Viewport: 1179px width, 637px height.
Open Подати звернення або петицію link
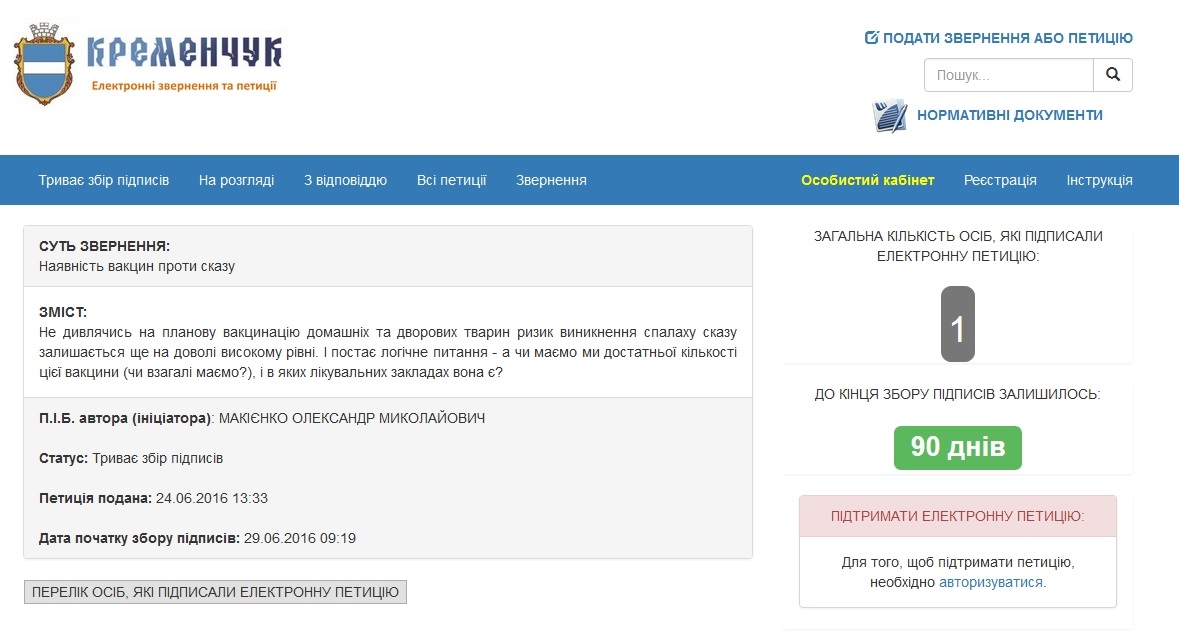click(1007, 38)
